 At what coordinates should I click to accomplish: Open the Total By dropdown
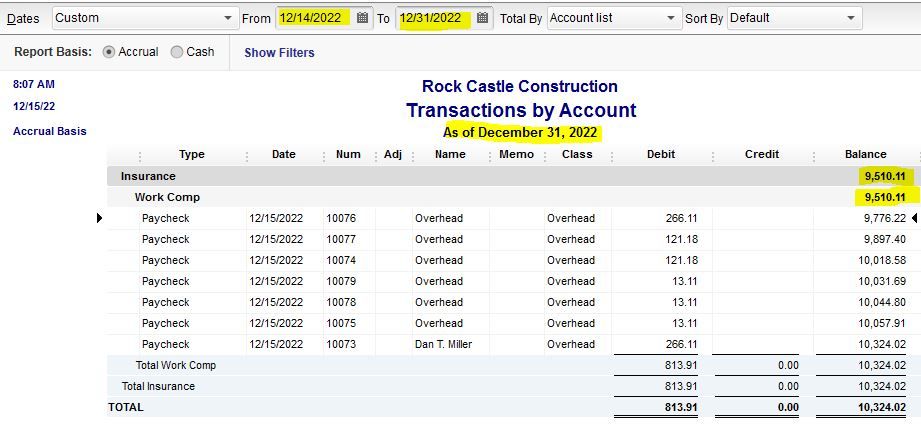point(670,18)
